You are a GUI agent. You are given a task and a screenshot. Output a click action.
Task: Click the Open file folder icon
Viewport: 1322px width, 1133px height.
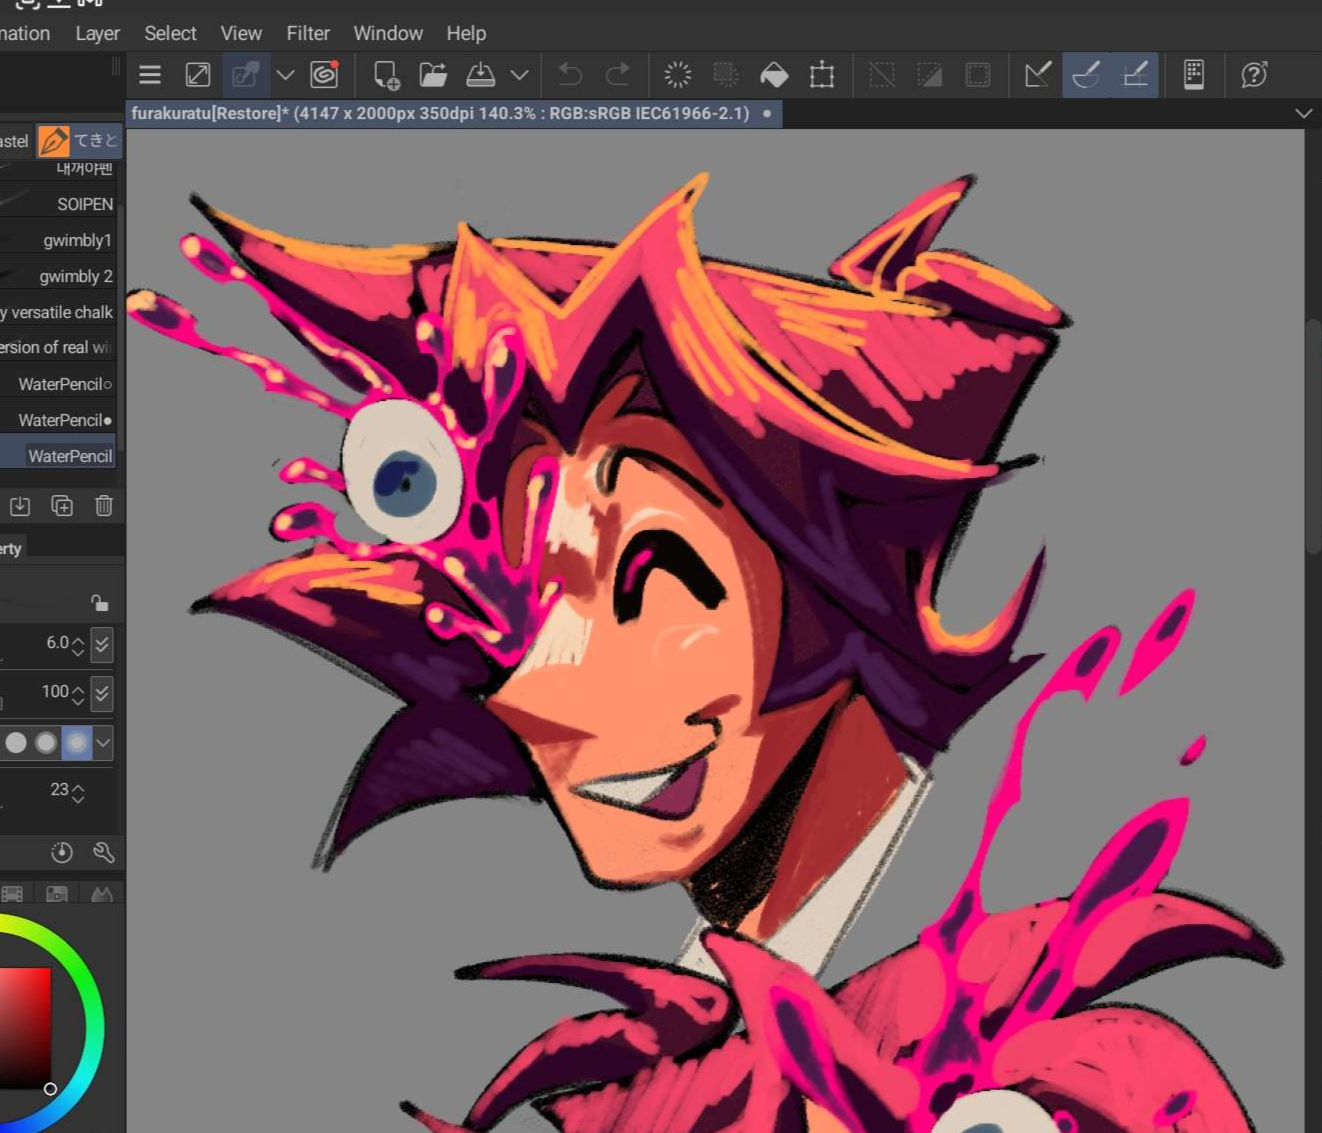[x=433, y=75]
